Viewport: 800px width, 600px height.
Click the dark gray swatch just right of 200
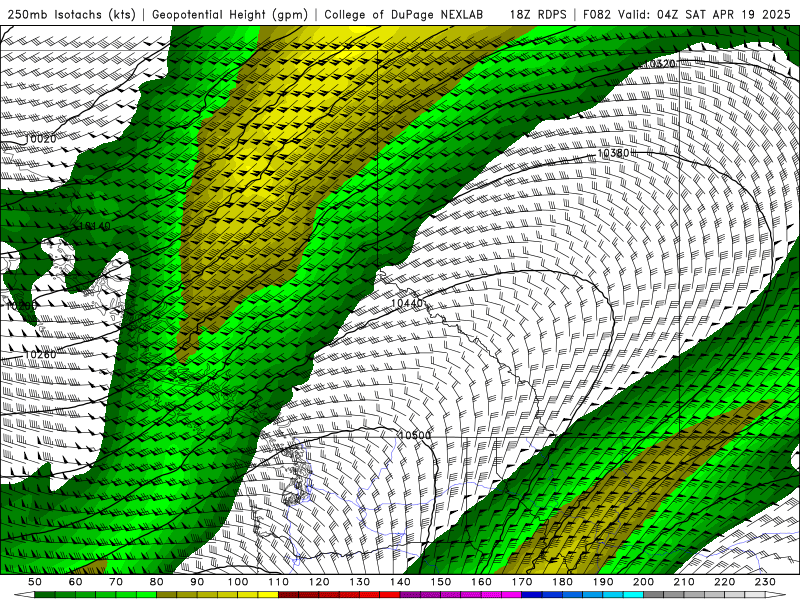point(654,595)
